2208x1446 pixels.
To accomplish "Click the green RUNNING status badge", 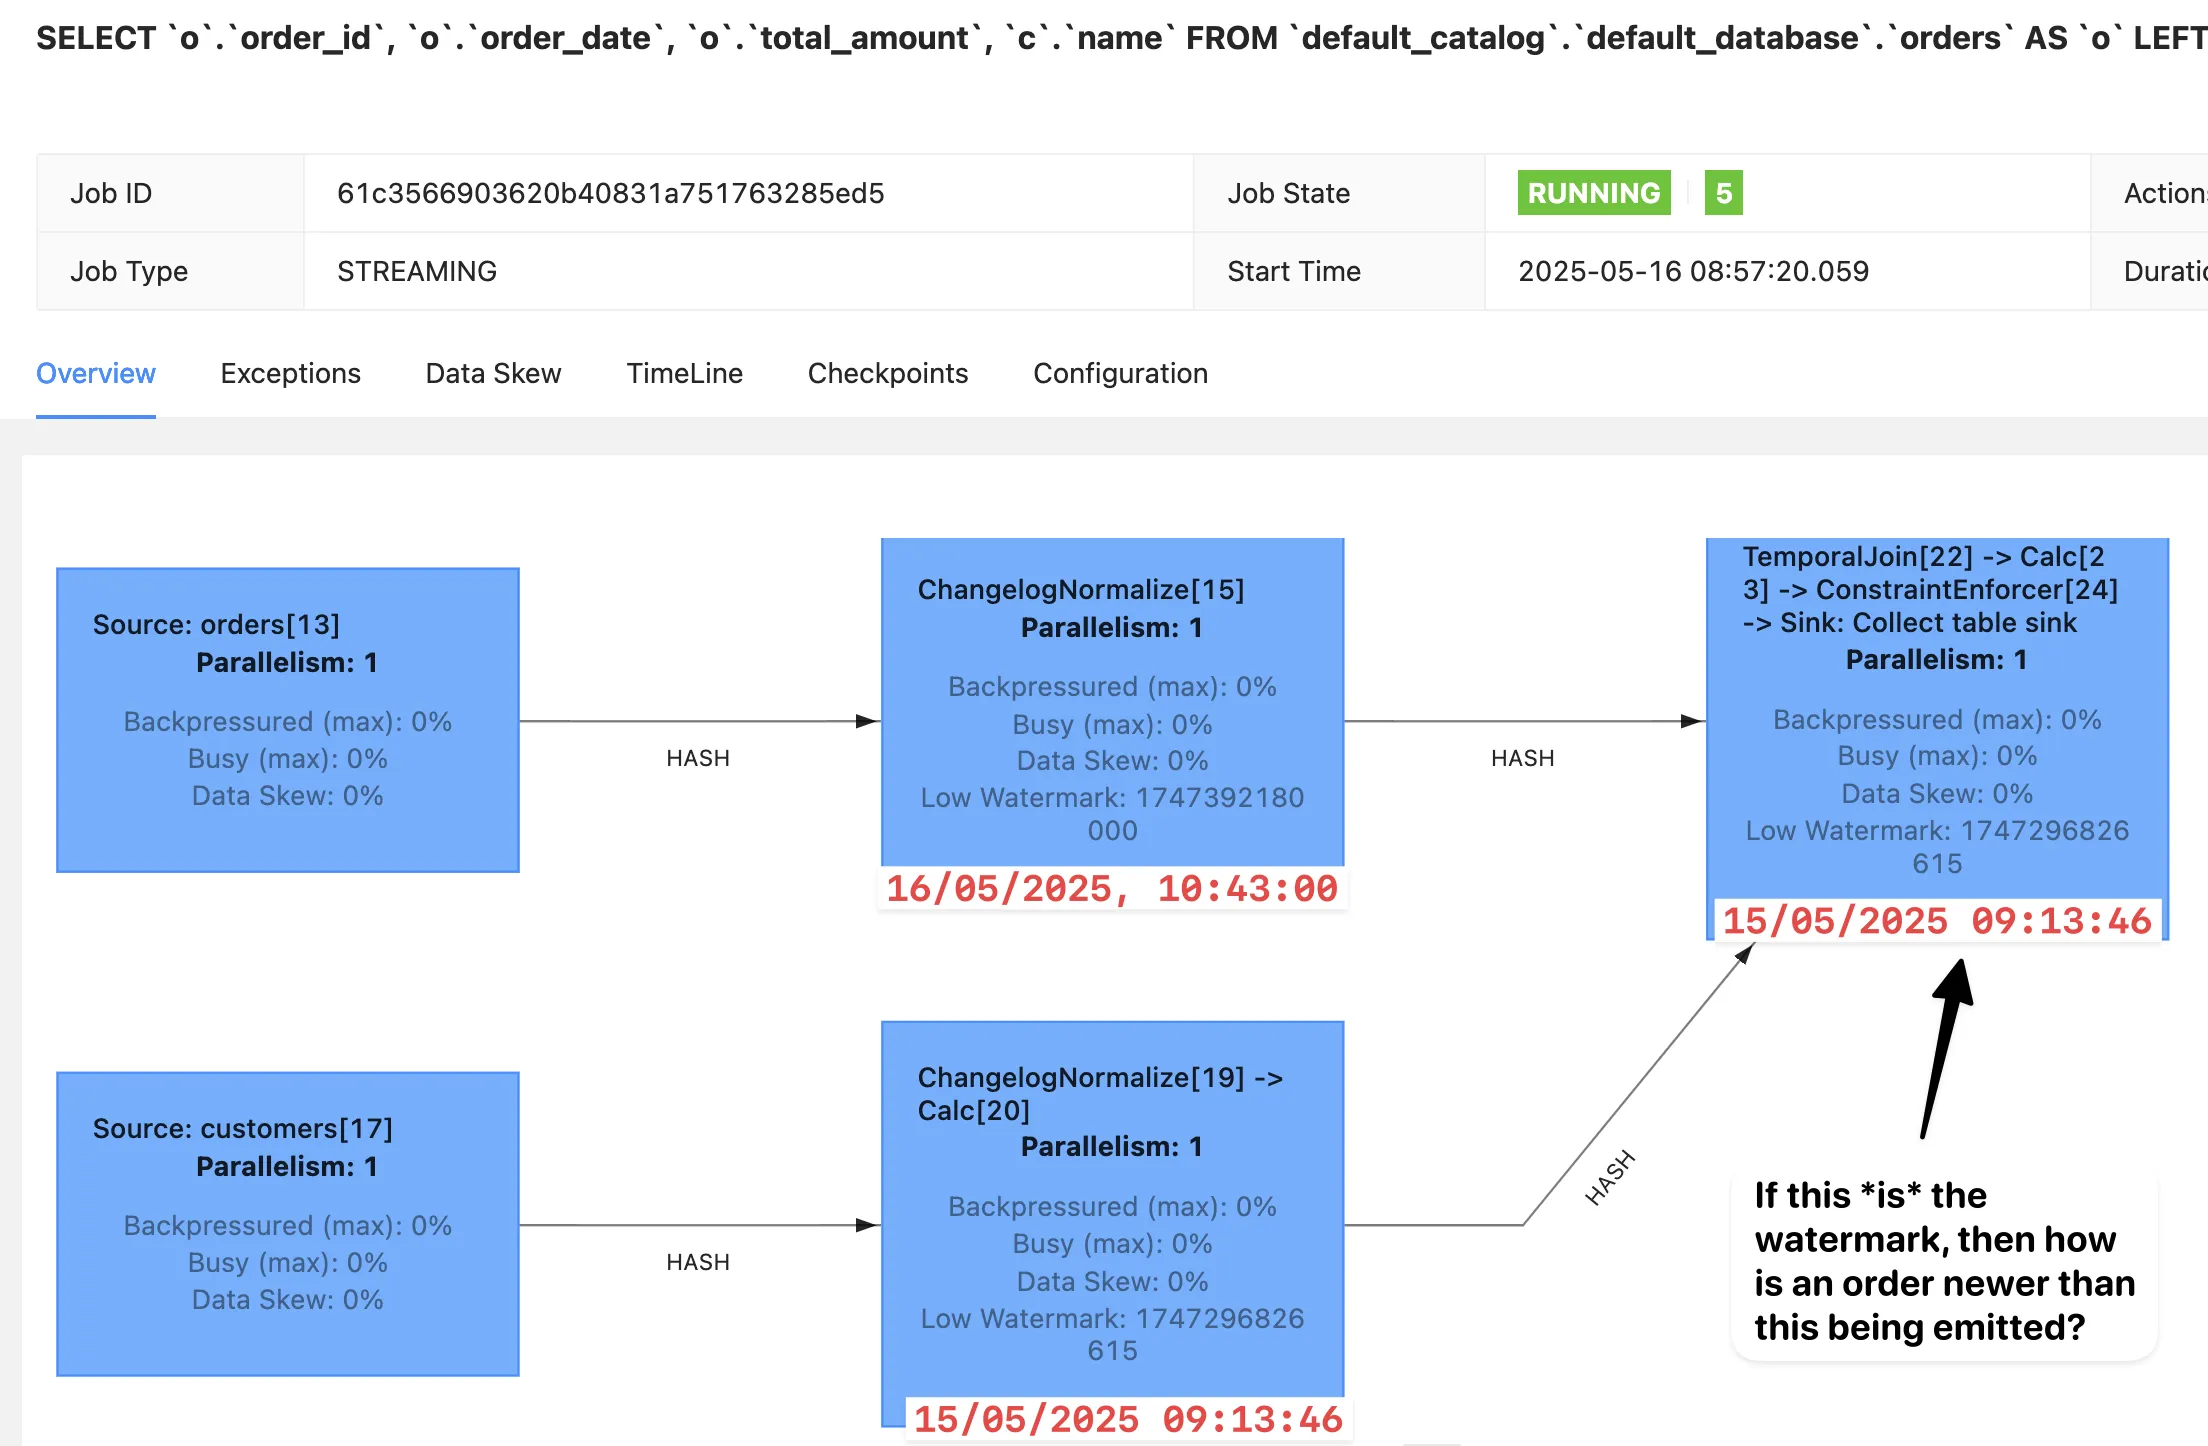I will (x=1593, y=193).
